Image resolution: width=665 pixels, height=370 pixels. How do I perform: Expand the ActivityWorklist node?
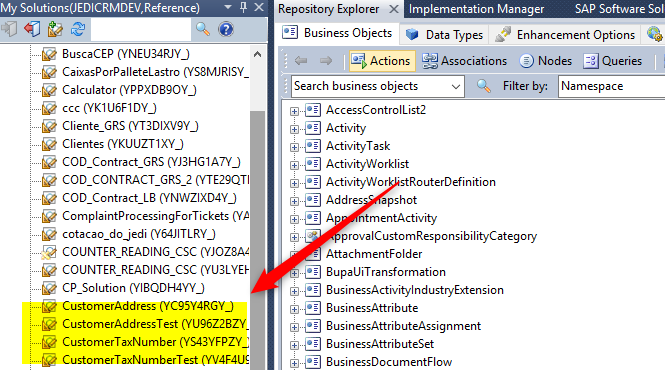pos(294,165)
